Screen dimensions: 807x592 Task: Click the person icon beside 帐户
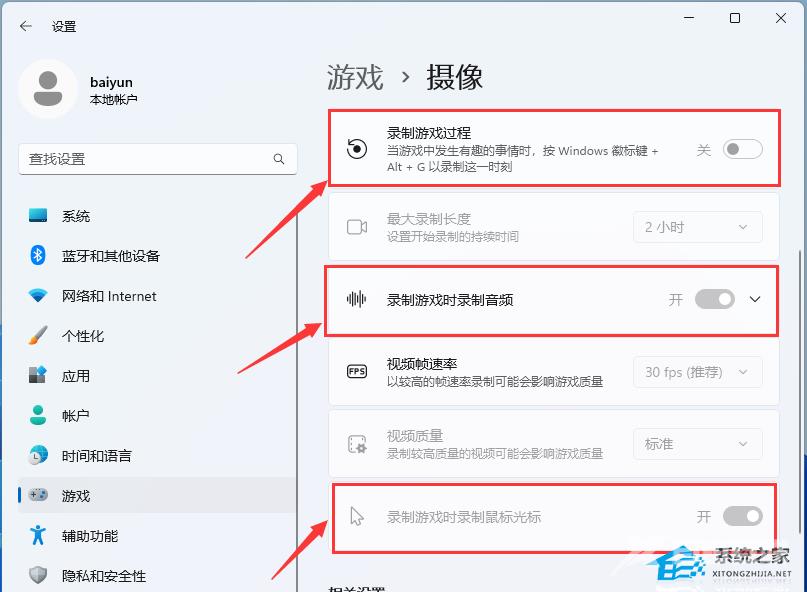38,415
